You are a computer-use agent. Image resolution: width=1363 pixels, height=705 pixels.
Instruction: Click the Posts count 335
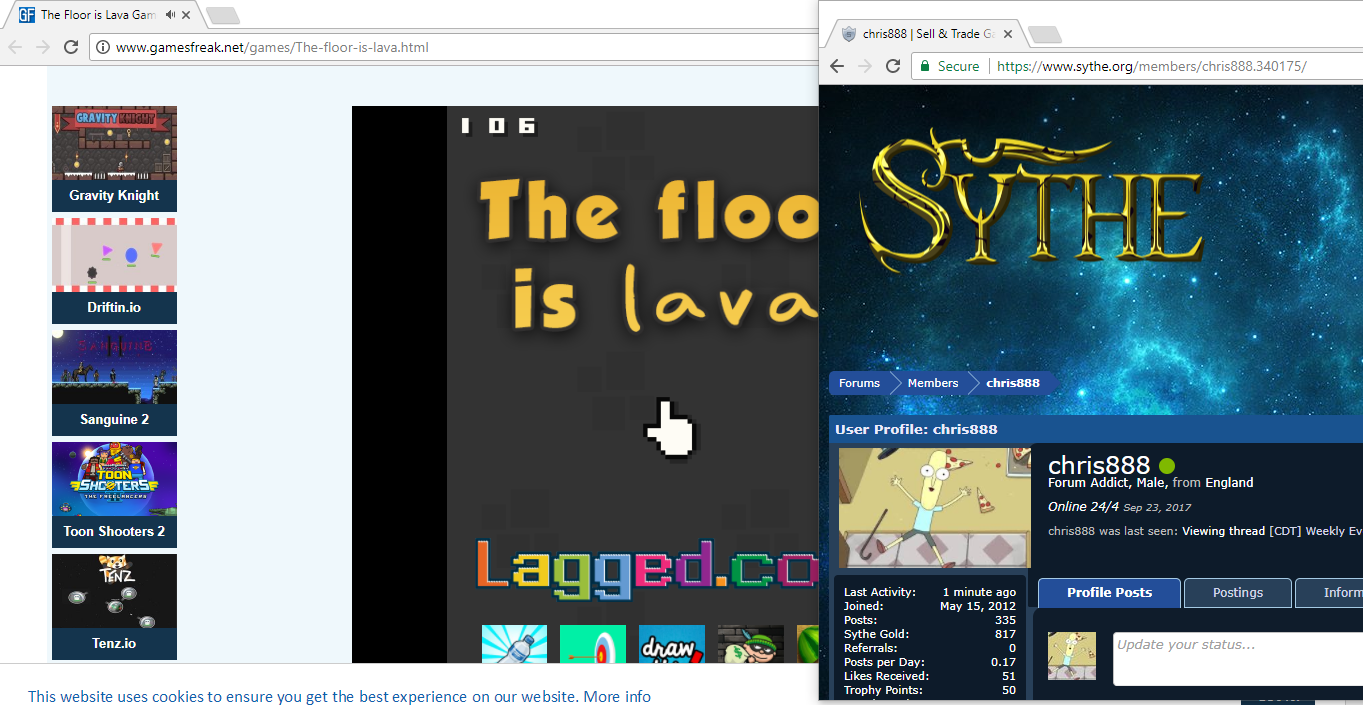[1005, 620]
